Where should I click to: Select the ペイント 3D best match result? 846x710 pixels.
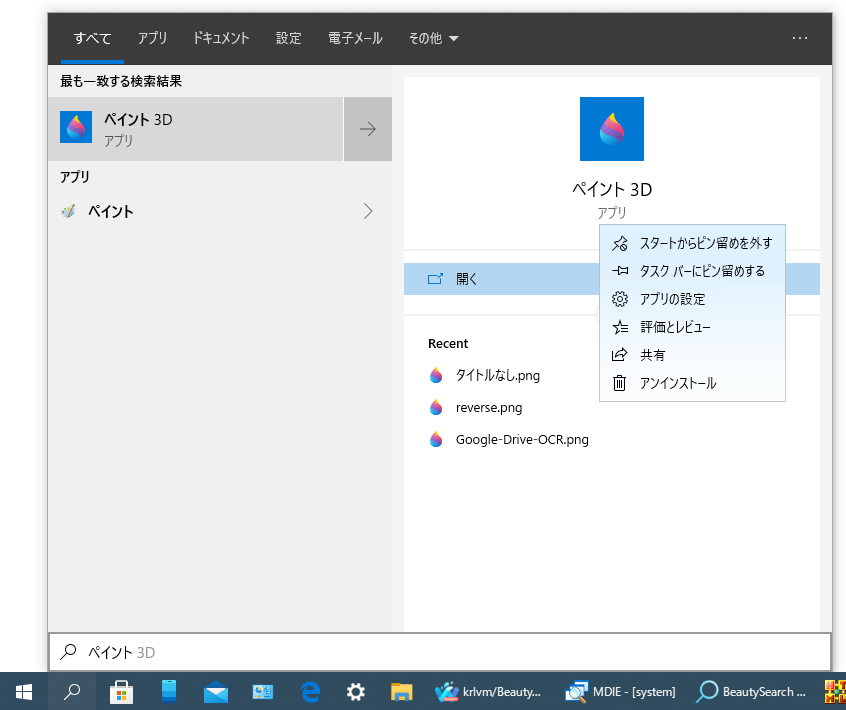[x=195, y=129]
